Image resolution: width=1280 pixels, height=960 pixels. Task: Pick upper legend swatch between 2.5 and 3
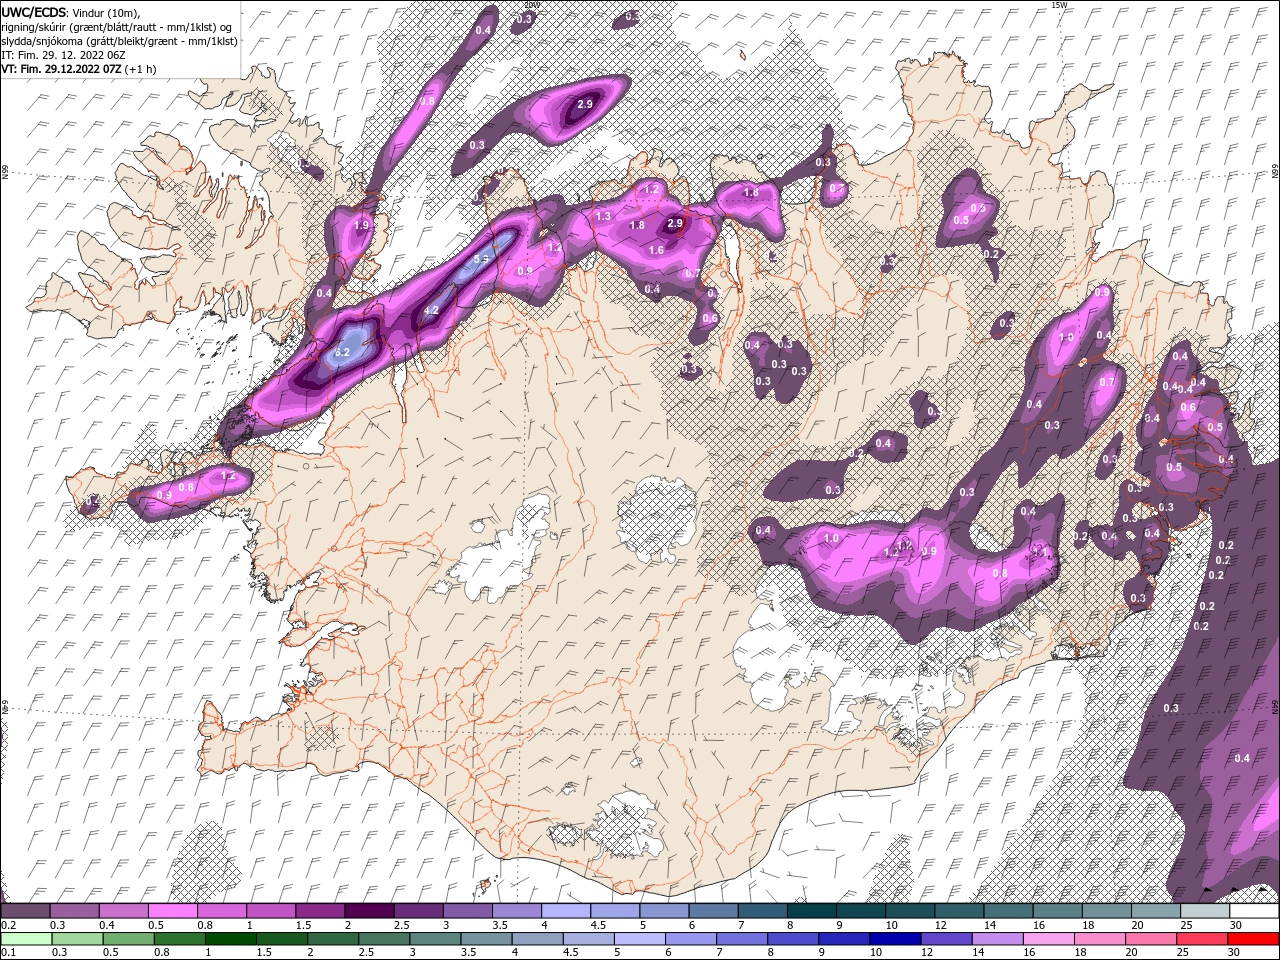(x=418, y=911)
